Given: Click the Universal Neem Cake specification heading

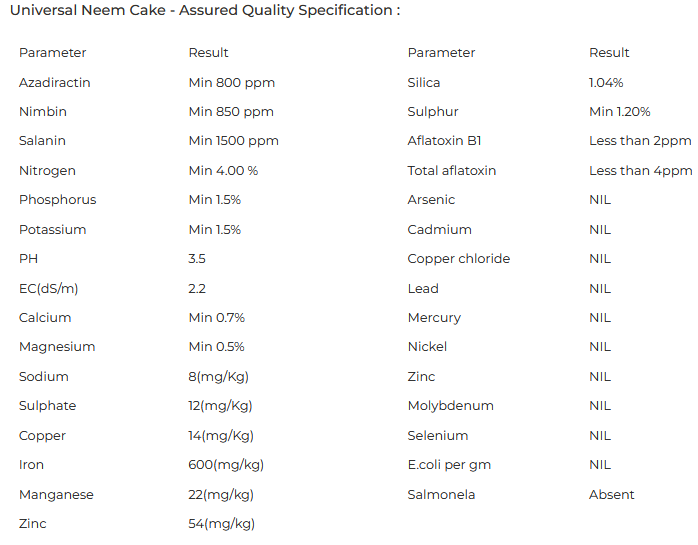Looking at the screenshot, I should pos(204,11).
